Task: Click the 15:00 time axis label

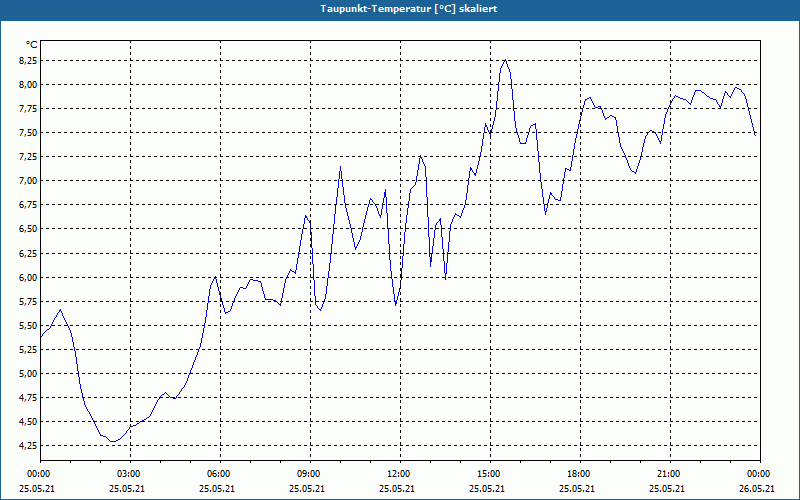Action: coord(490,474)
